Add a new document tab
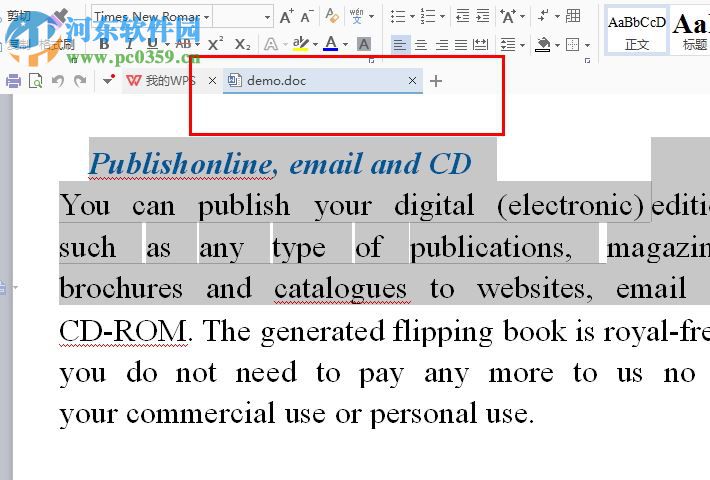The image size is (710, 480). point(436,81)
